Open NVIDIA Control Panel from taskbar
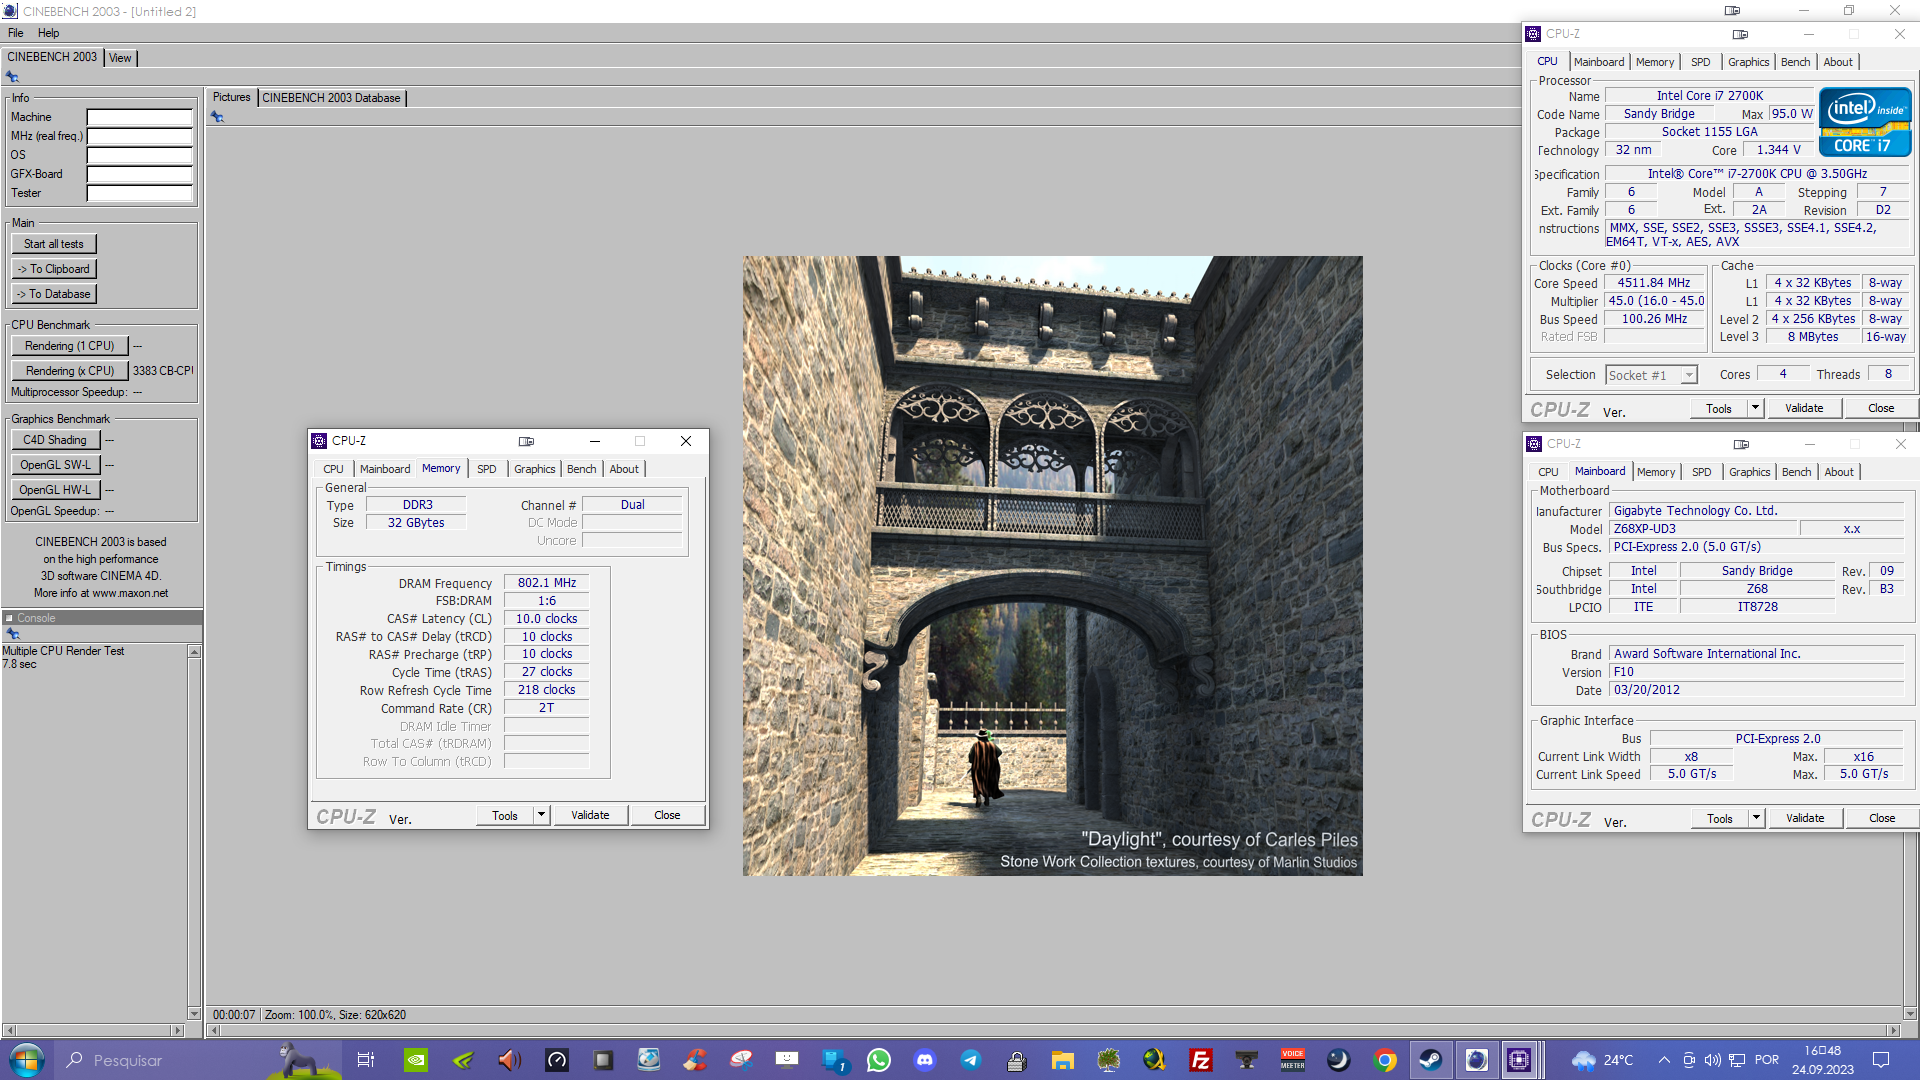The image size is (1920, 1080). pyautogui.click(x=415, y=1060)
